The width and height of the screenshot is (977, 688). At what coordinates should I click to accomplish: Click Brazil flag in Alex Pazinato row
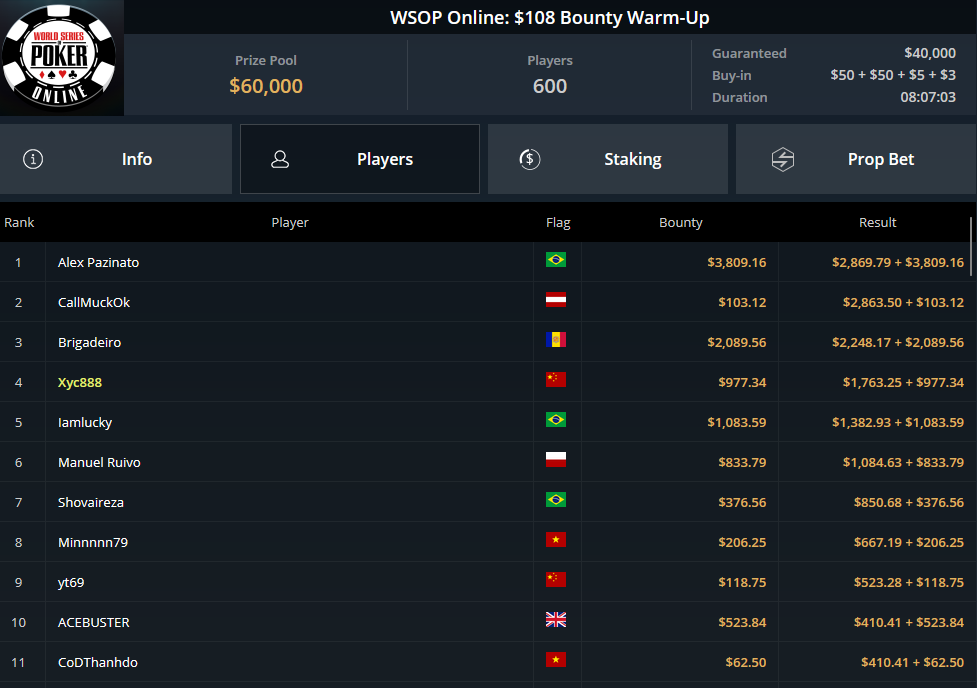pos(556,259)
